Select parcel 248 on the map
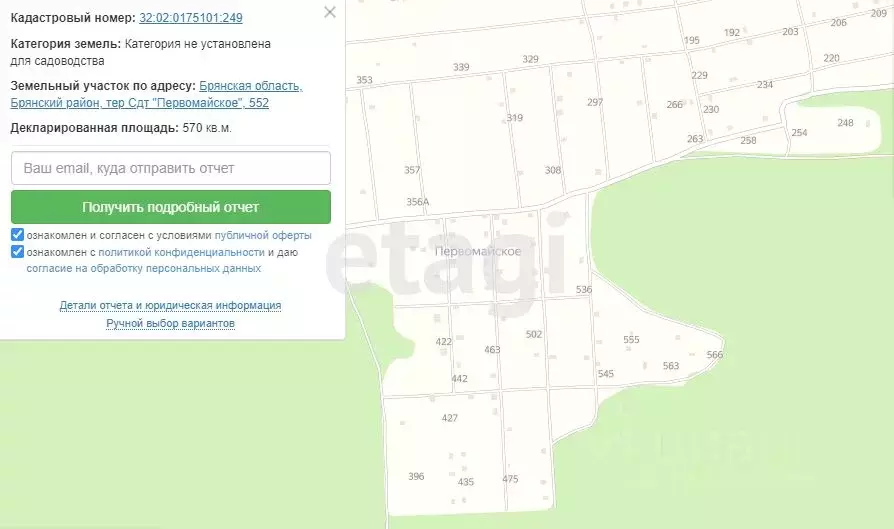 pyautogui.click(x=845, y=123)
